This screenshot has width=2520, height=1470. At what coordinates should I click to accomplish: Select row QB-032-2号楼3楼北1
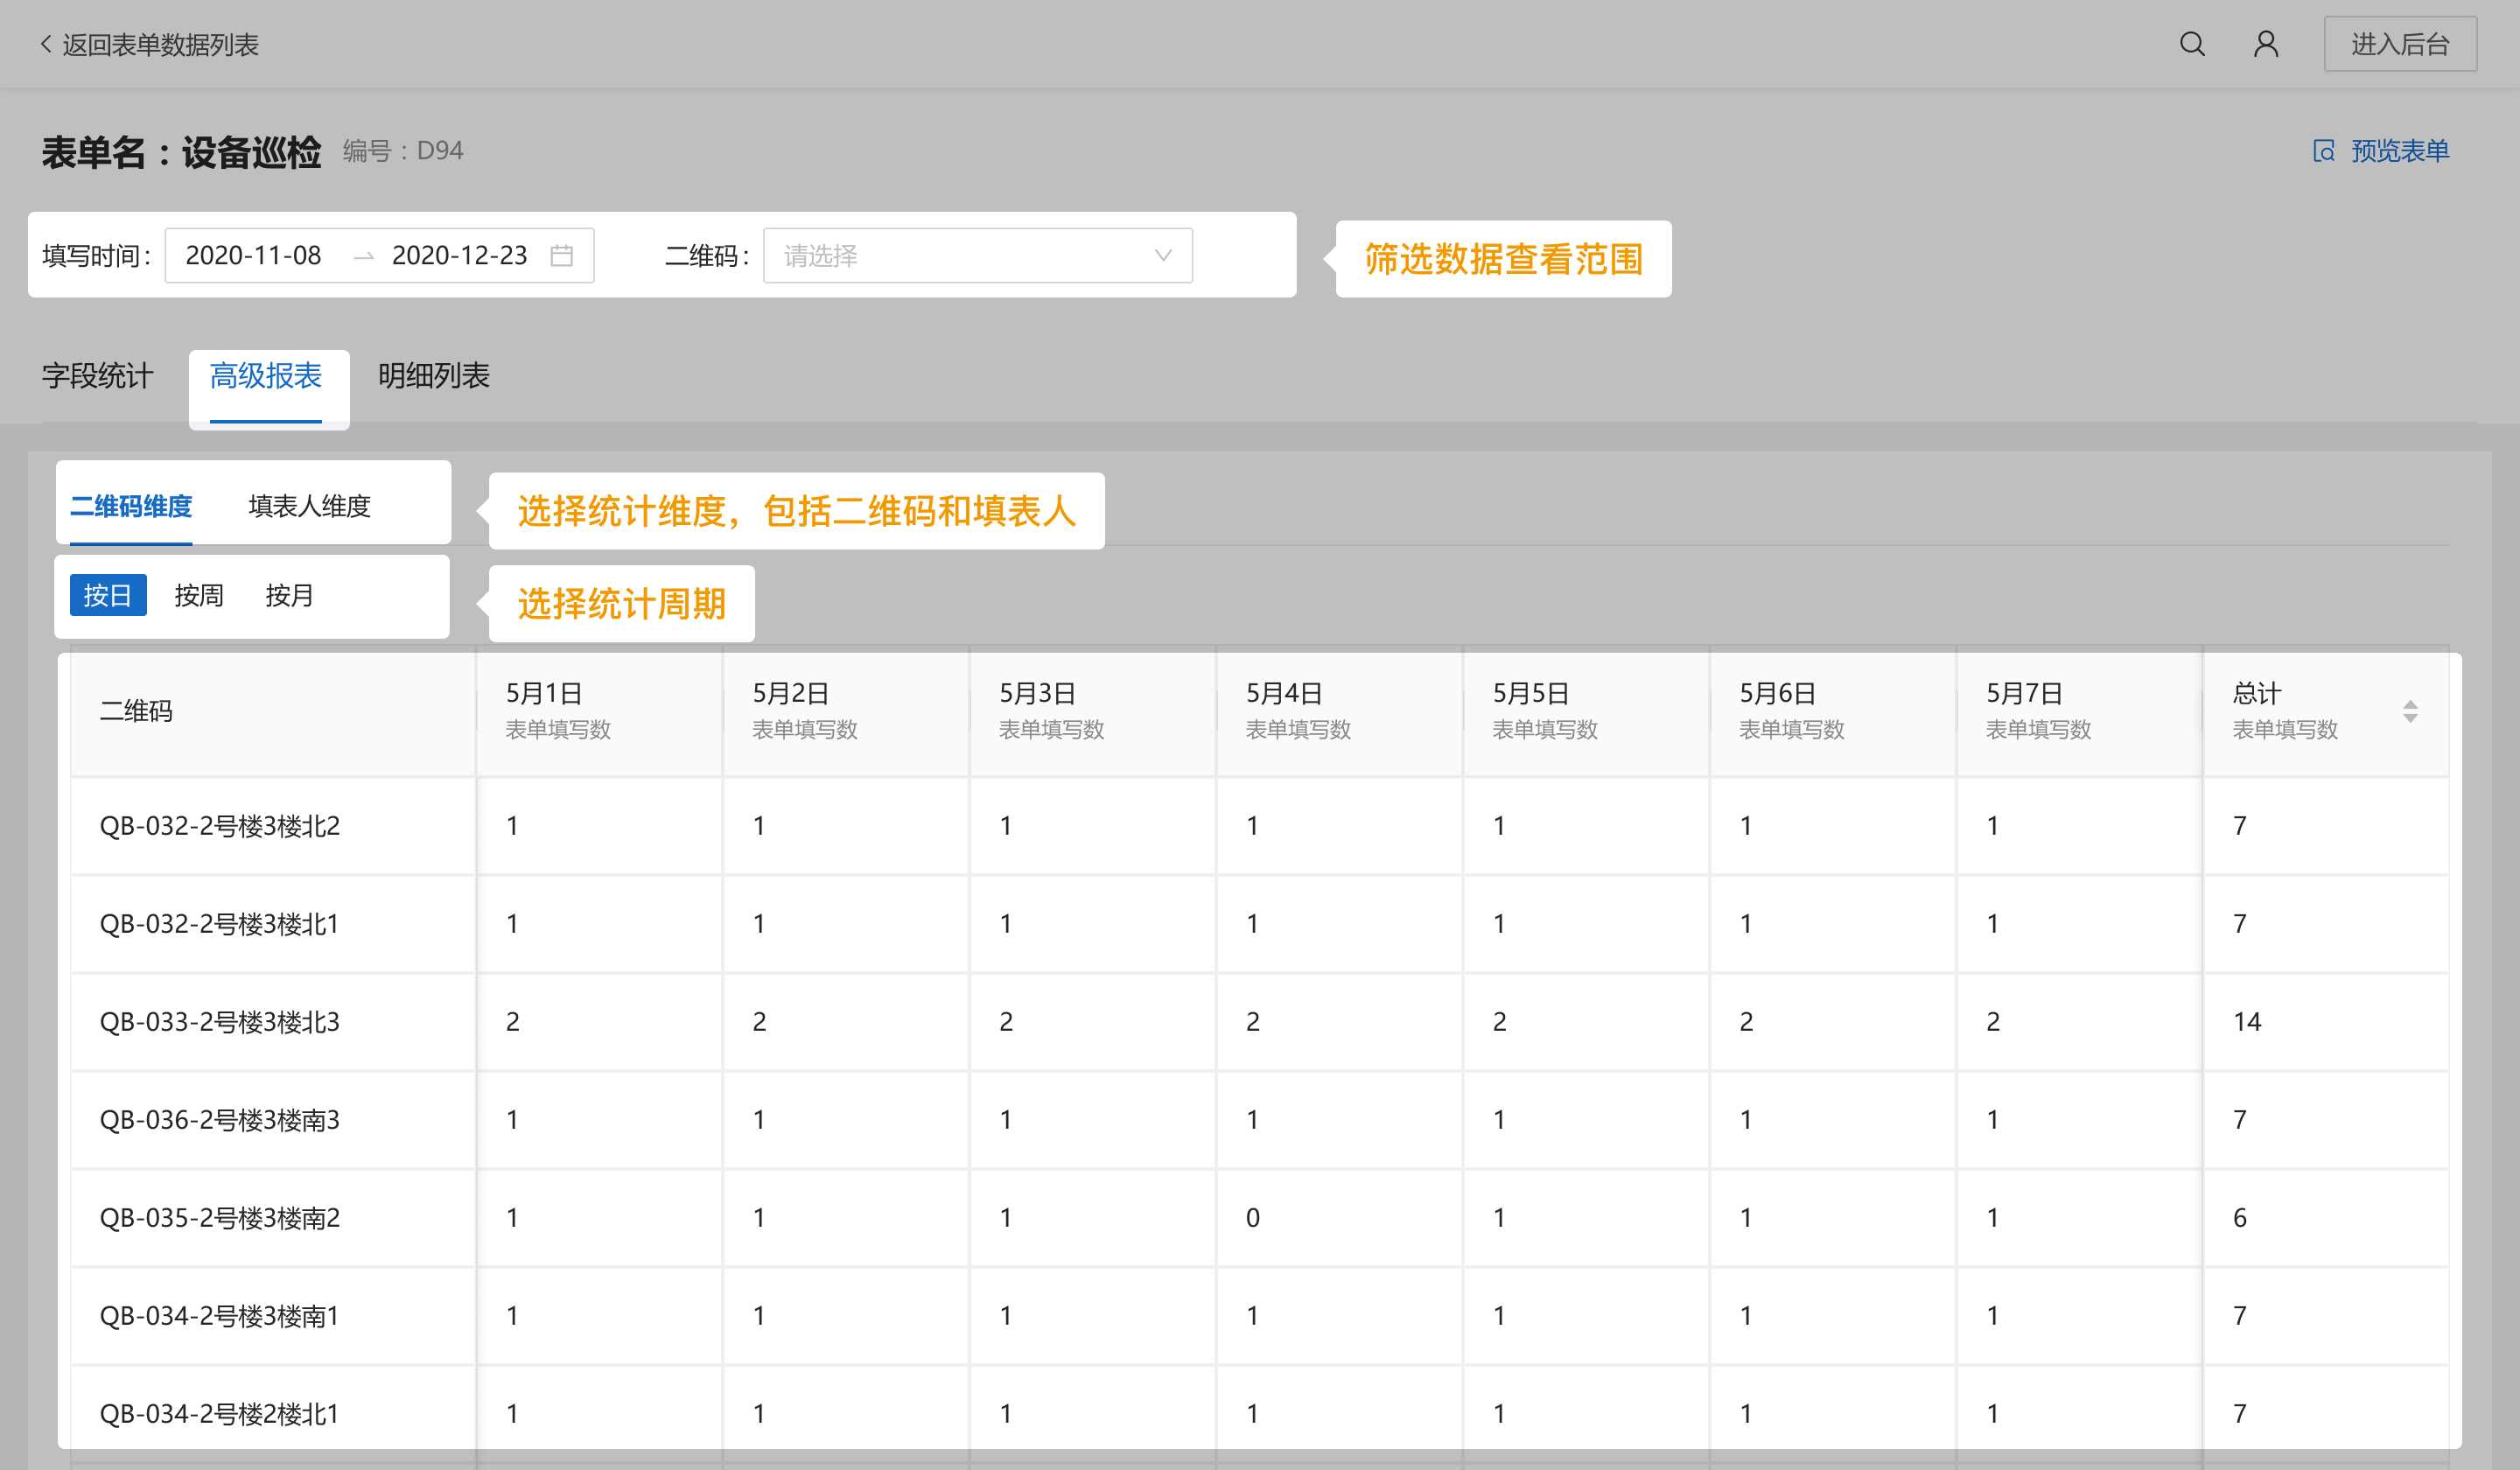coord(1260,924)
